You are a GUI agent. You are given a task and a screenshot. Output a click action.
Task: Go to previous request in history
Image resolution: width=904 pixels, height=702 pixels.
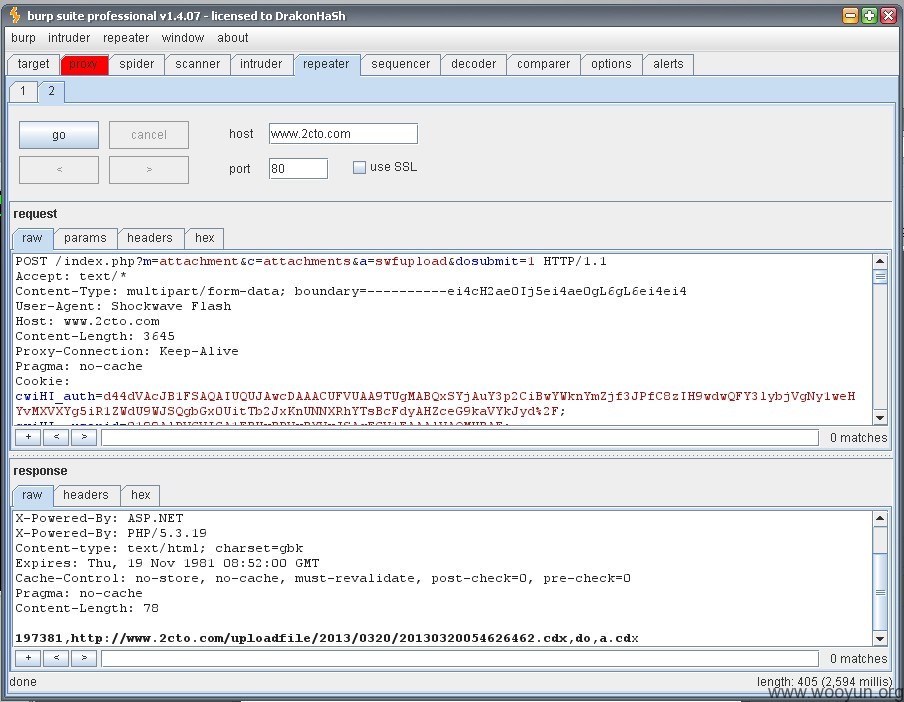pyautogui.click(x=59, y=169)
